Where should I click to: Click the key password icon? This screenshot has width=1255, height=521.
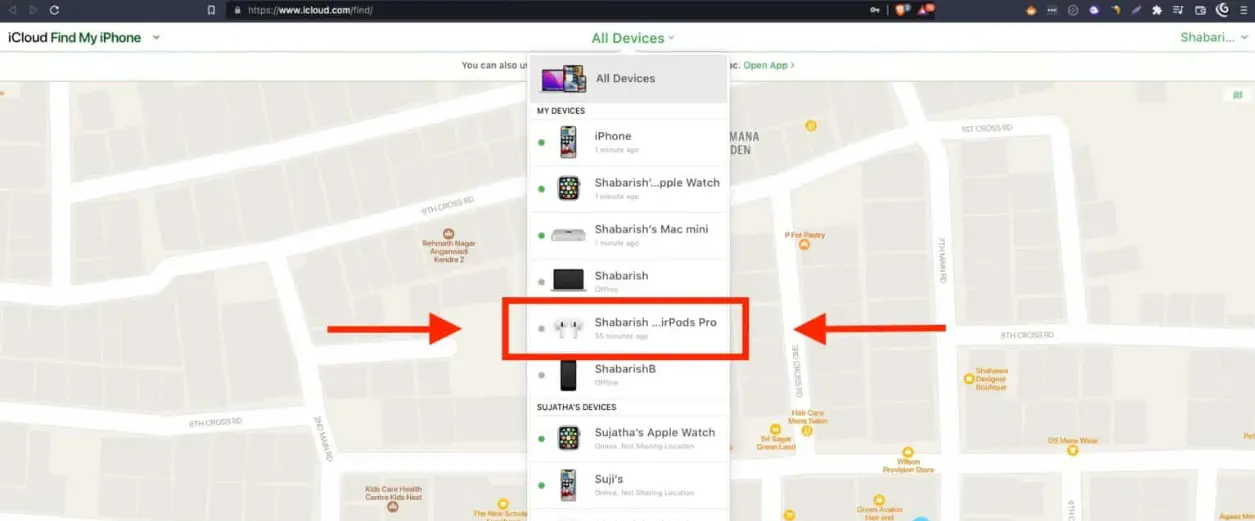click(x=875, y=10)
